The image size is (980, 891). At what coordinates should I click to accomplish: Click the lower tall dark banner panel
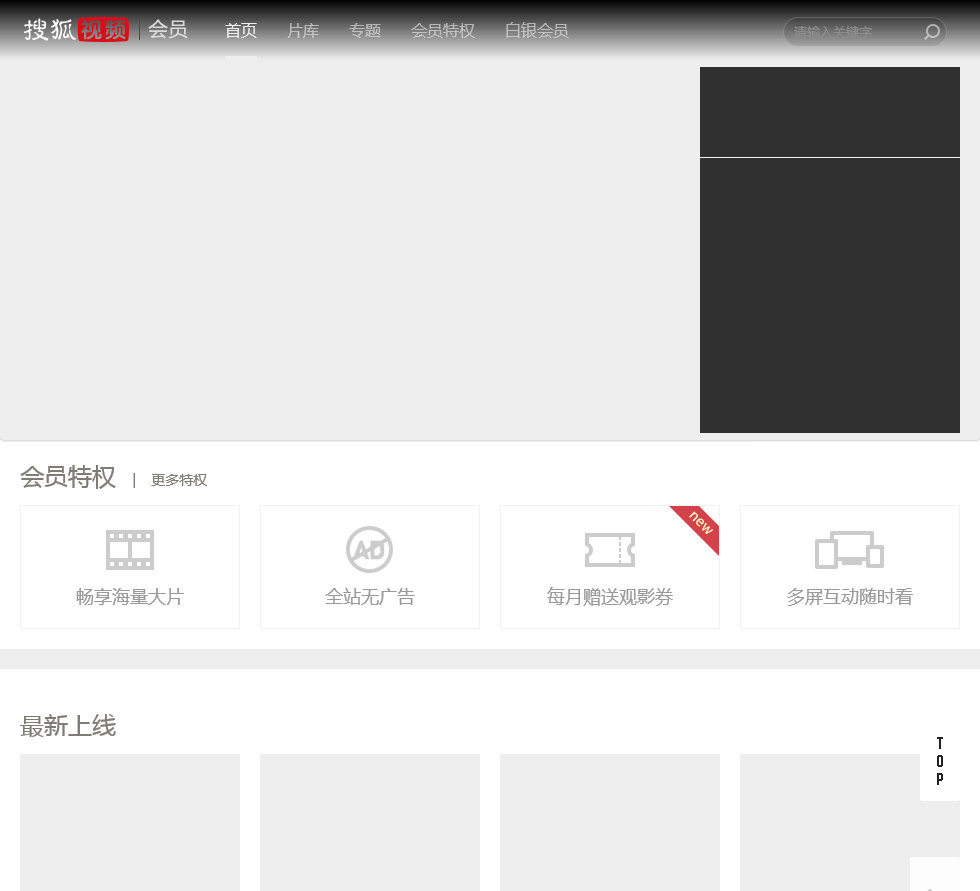[x=830, y=296]
